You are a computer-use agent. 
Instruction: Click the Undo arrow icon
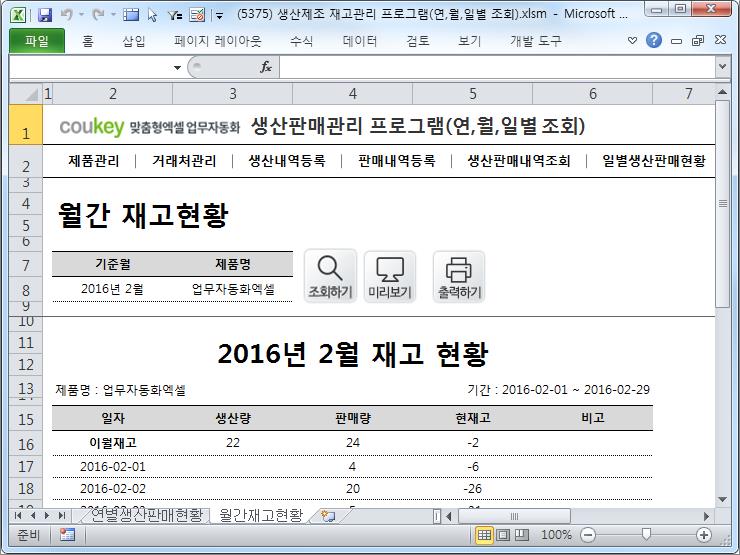(x=67, y=15)
